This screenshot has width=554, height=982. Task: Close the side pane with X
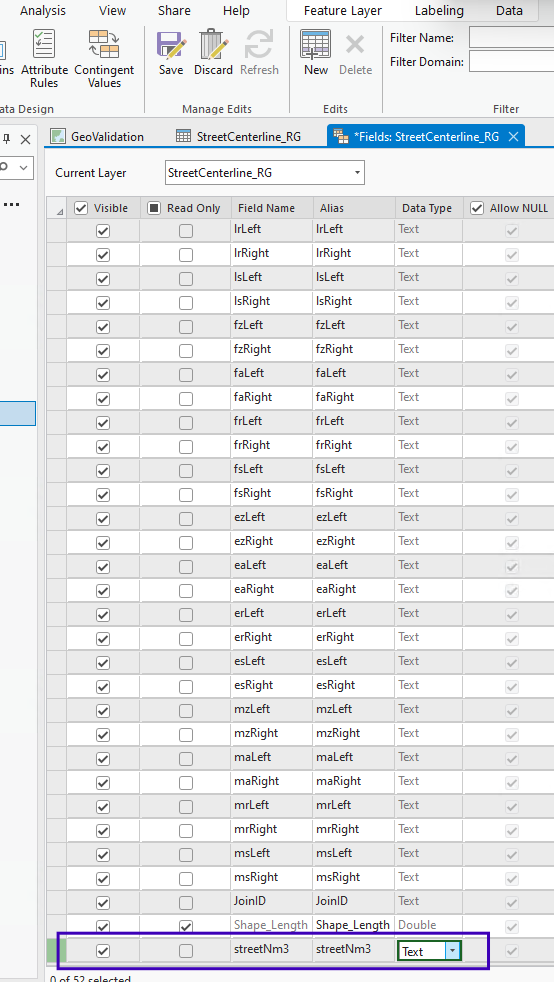pos(26,140)
